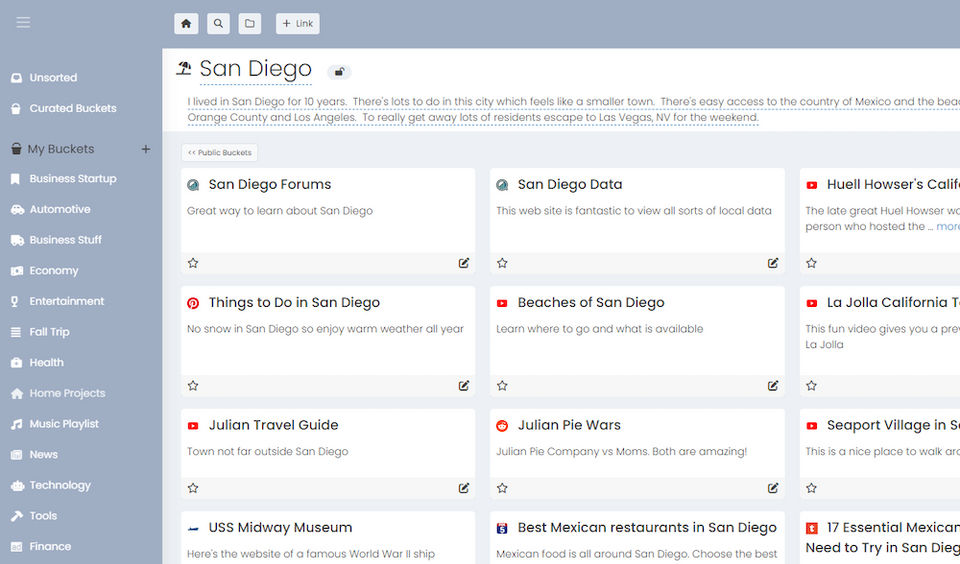Edit the Julian Pie Wars card

click(773, 488)
